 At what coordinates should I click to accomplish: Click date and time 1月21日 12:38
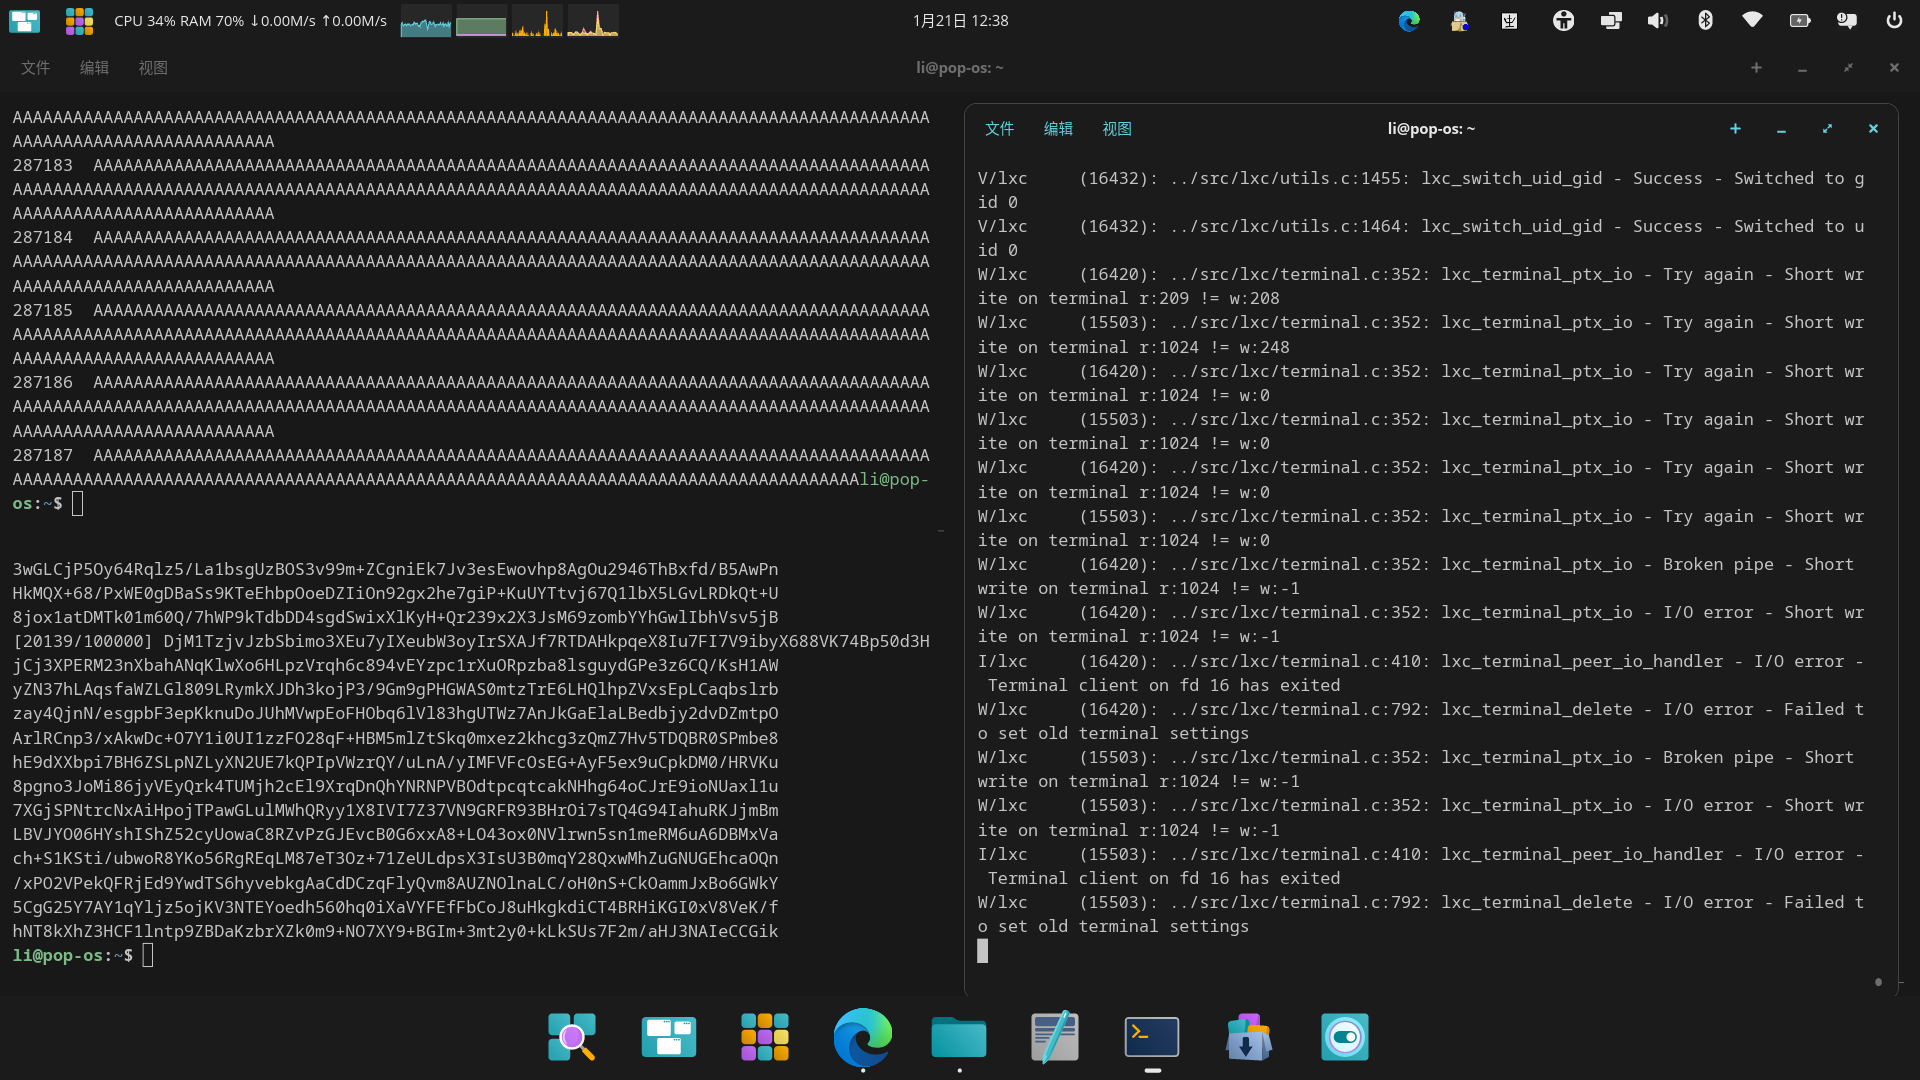(x=960, y=20)
